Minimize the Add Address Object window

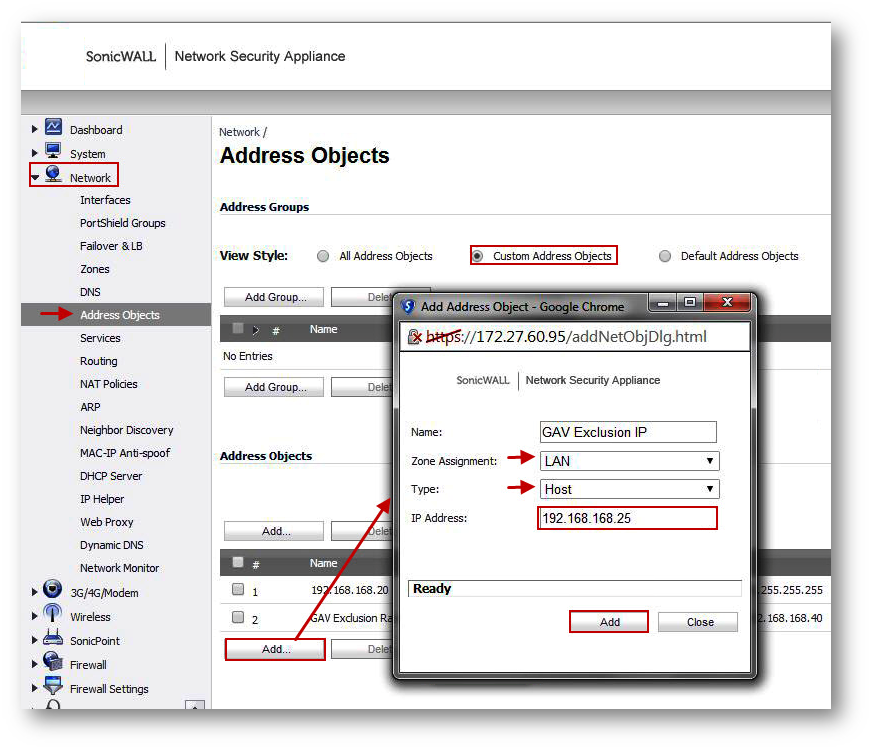[x=663, y=303]
